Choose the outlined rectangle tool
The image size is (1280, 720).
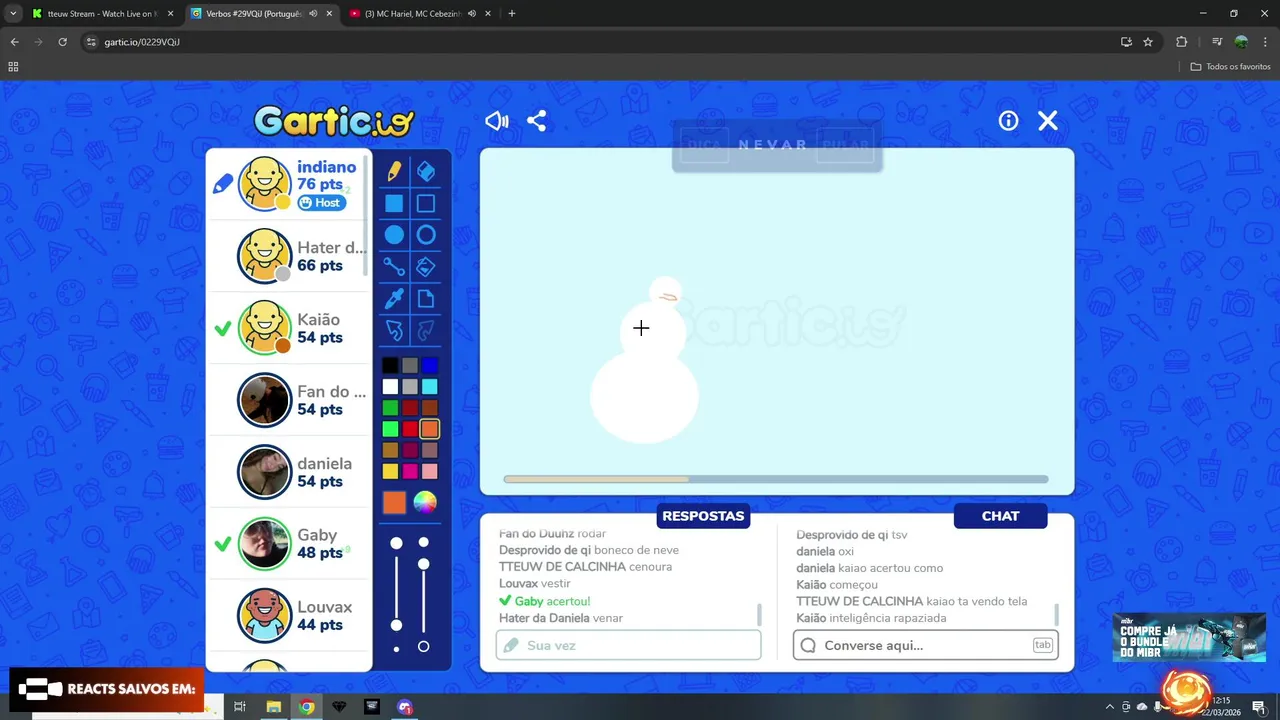pos(426,203)
